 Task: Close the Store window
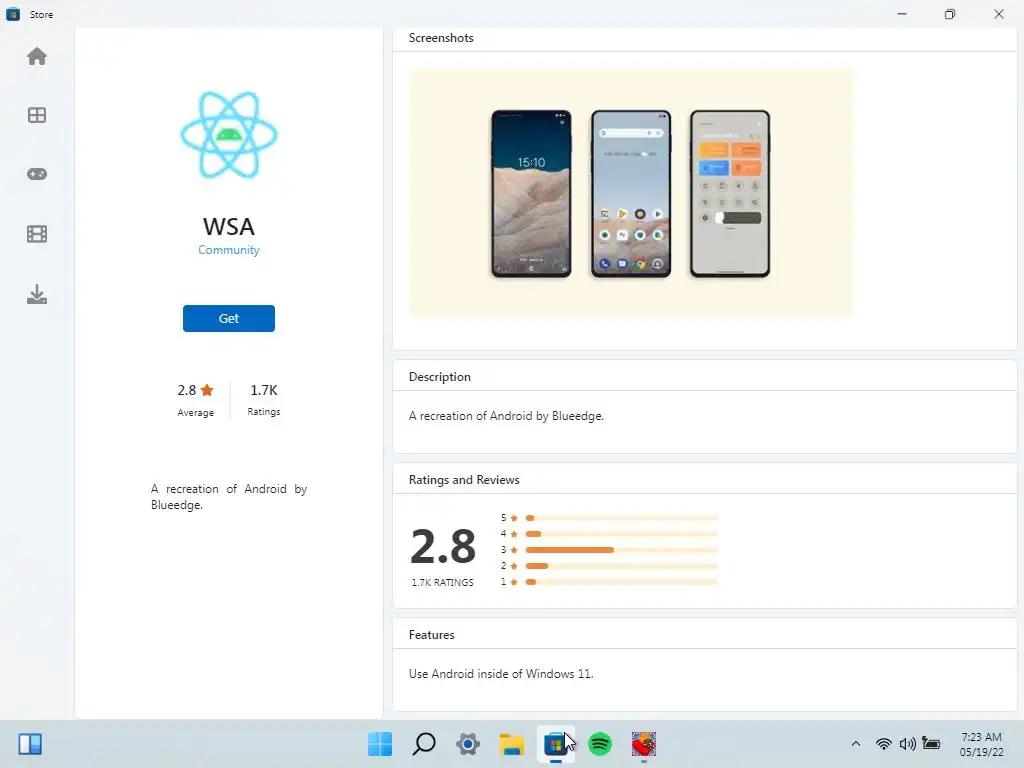tap(999, 14)
